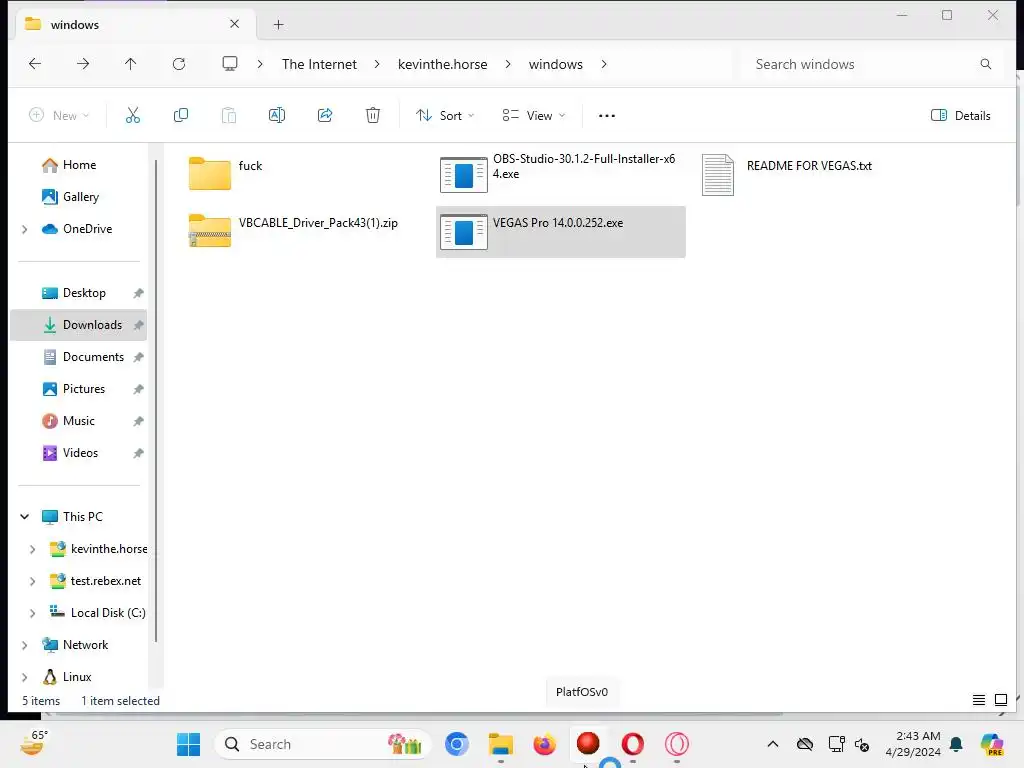
Task: Click the search magnifier icon in Explorer
Action: [x=985, y=64]
